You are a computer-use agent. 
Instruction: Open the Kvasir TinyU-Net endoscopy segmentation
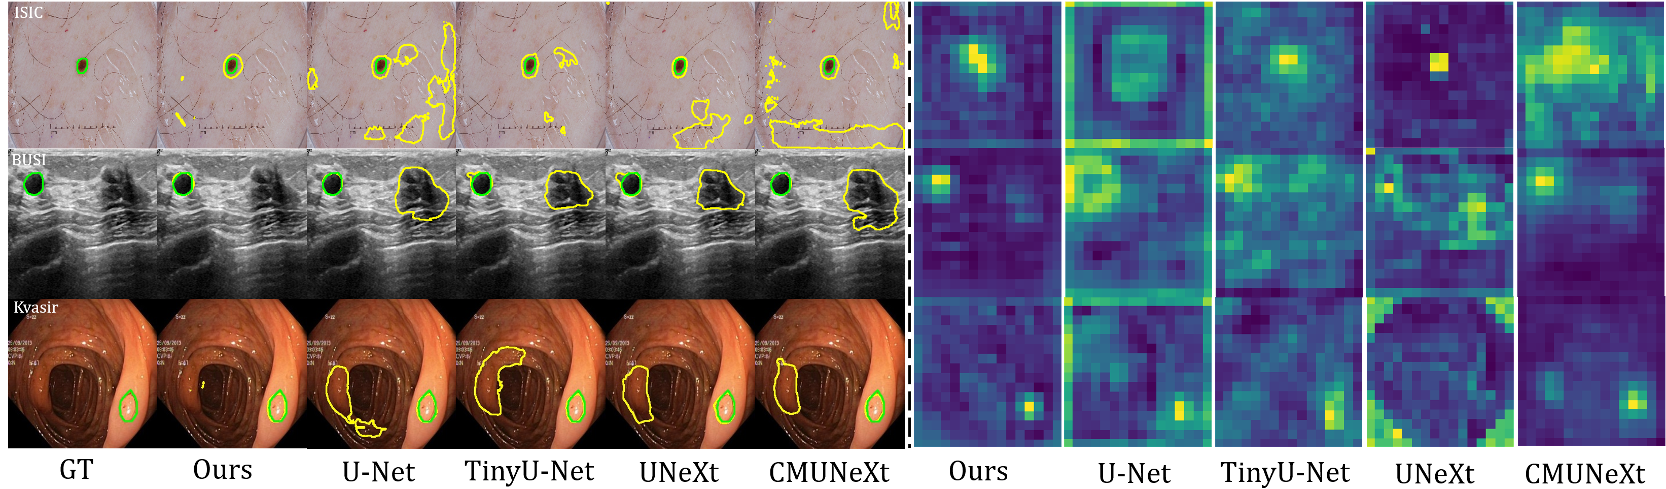(x=532, y=373)
